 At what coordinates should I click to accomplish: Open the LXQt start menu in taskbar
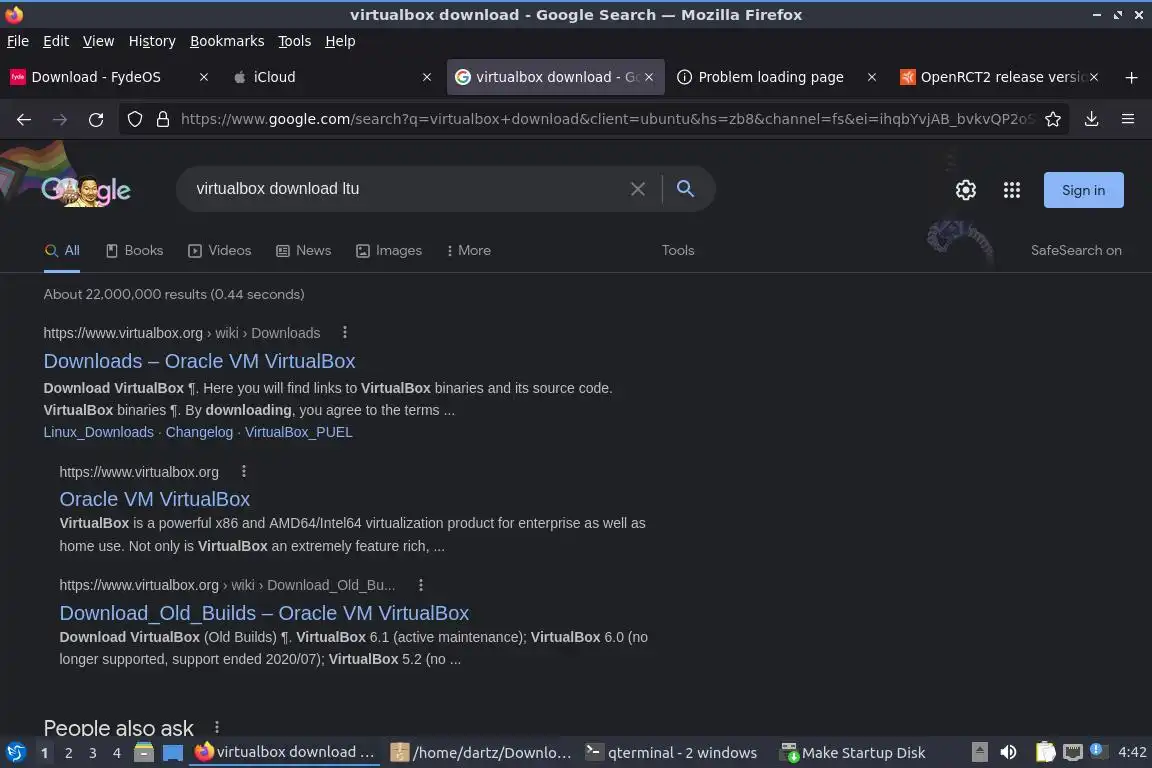point(16,753)
